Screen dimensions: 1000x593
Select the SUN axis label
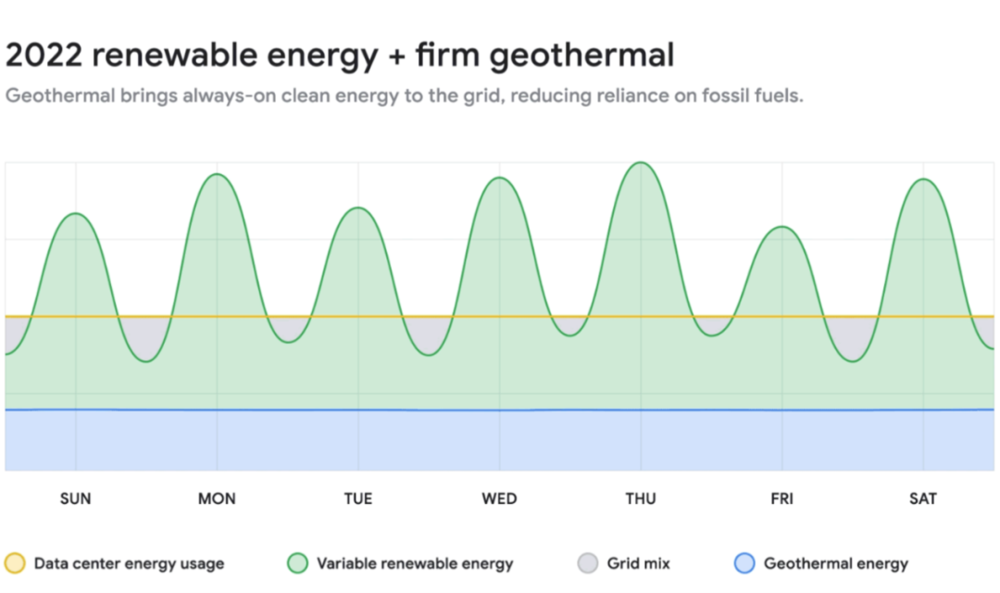pyautogui.click(x=75, y=498)
